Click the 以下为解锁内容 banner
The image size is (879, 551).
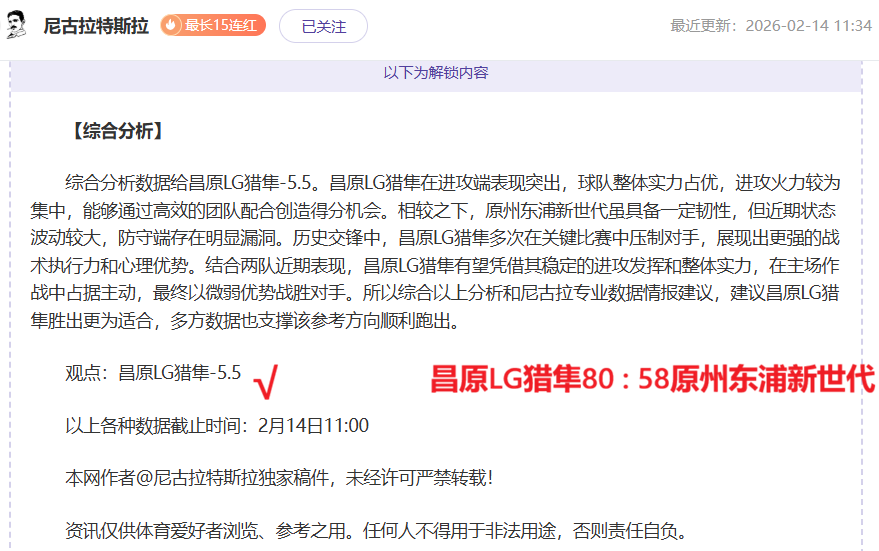point(436,73)
